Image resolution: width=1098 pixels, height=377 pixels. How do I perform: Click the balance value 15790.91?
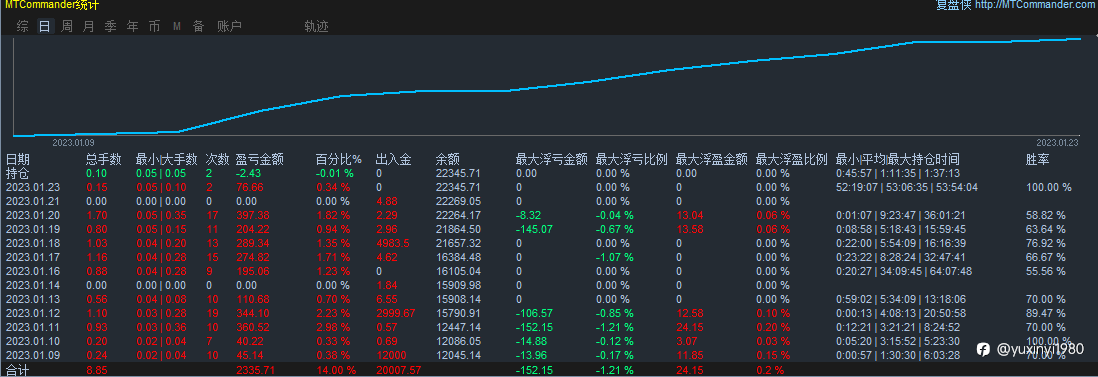pos(458,313)
